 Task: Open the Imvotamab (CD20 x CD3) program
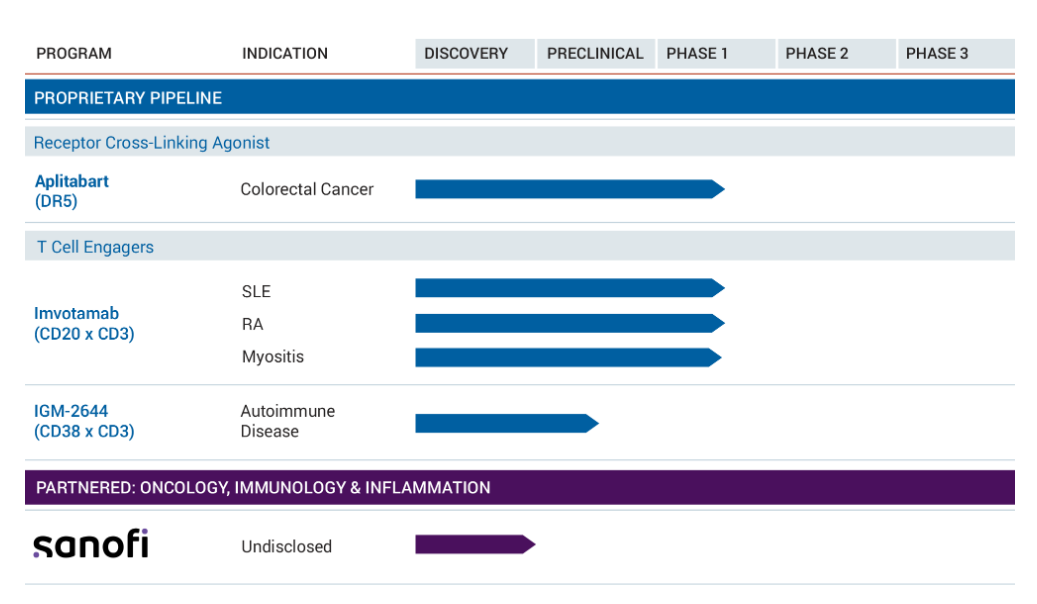pyautogui.click(x=84, y=324)
